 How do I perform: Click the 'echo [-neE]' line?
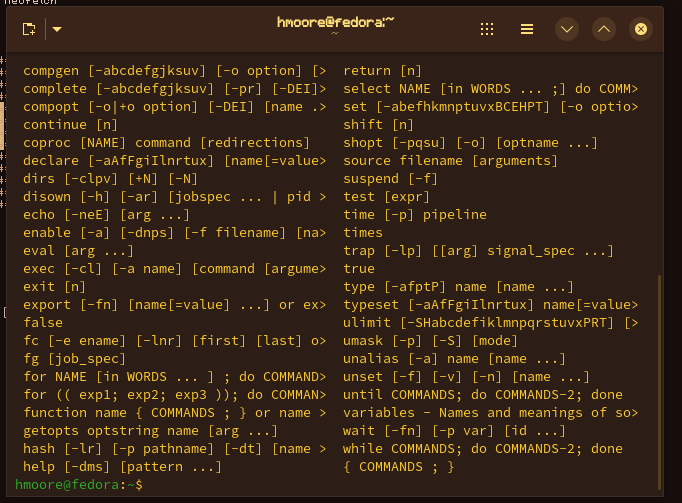[x=106, y=215]
